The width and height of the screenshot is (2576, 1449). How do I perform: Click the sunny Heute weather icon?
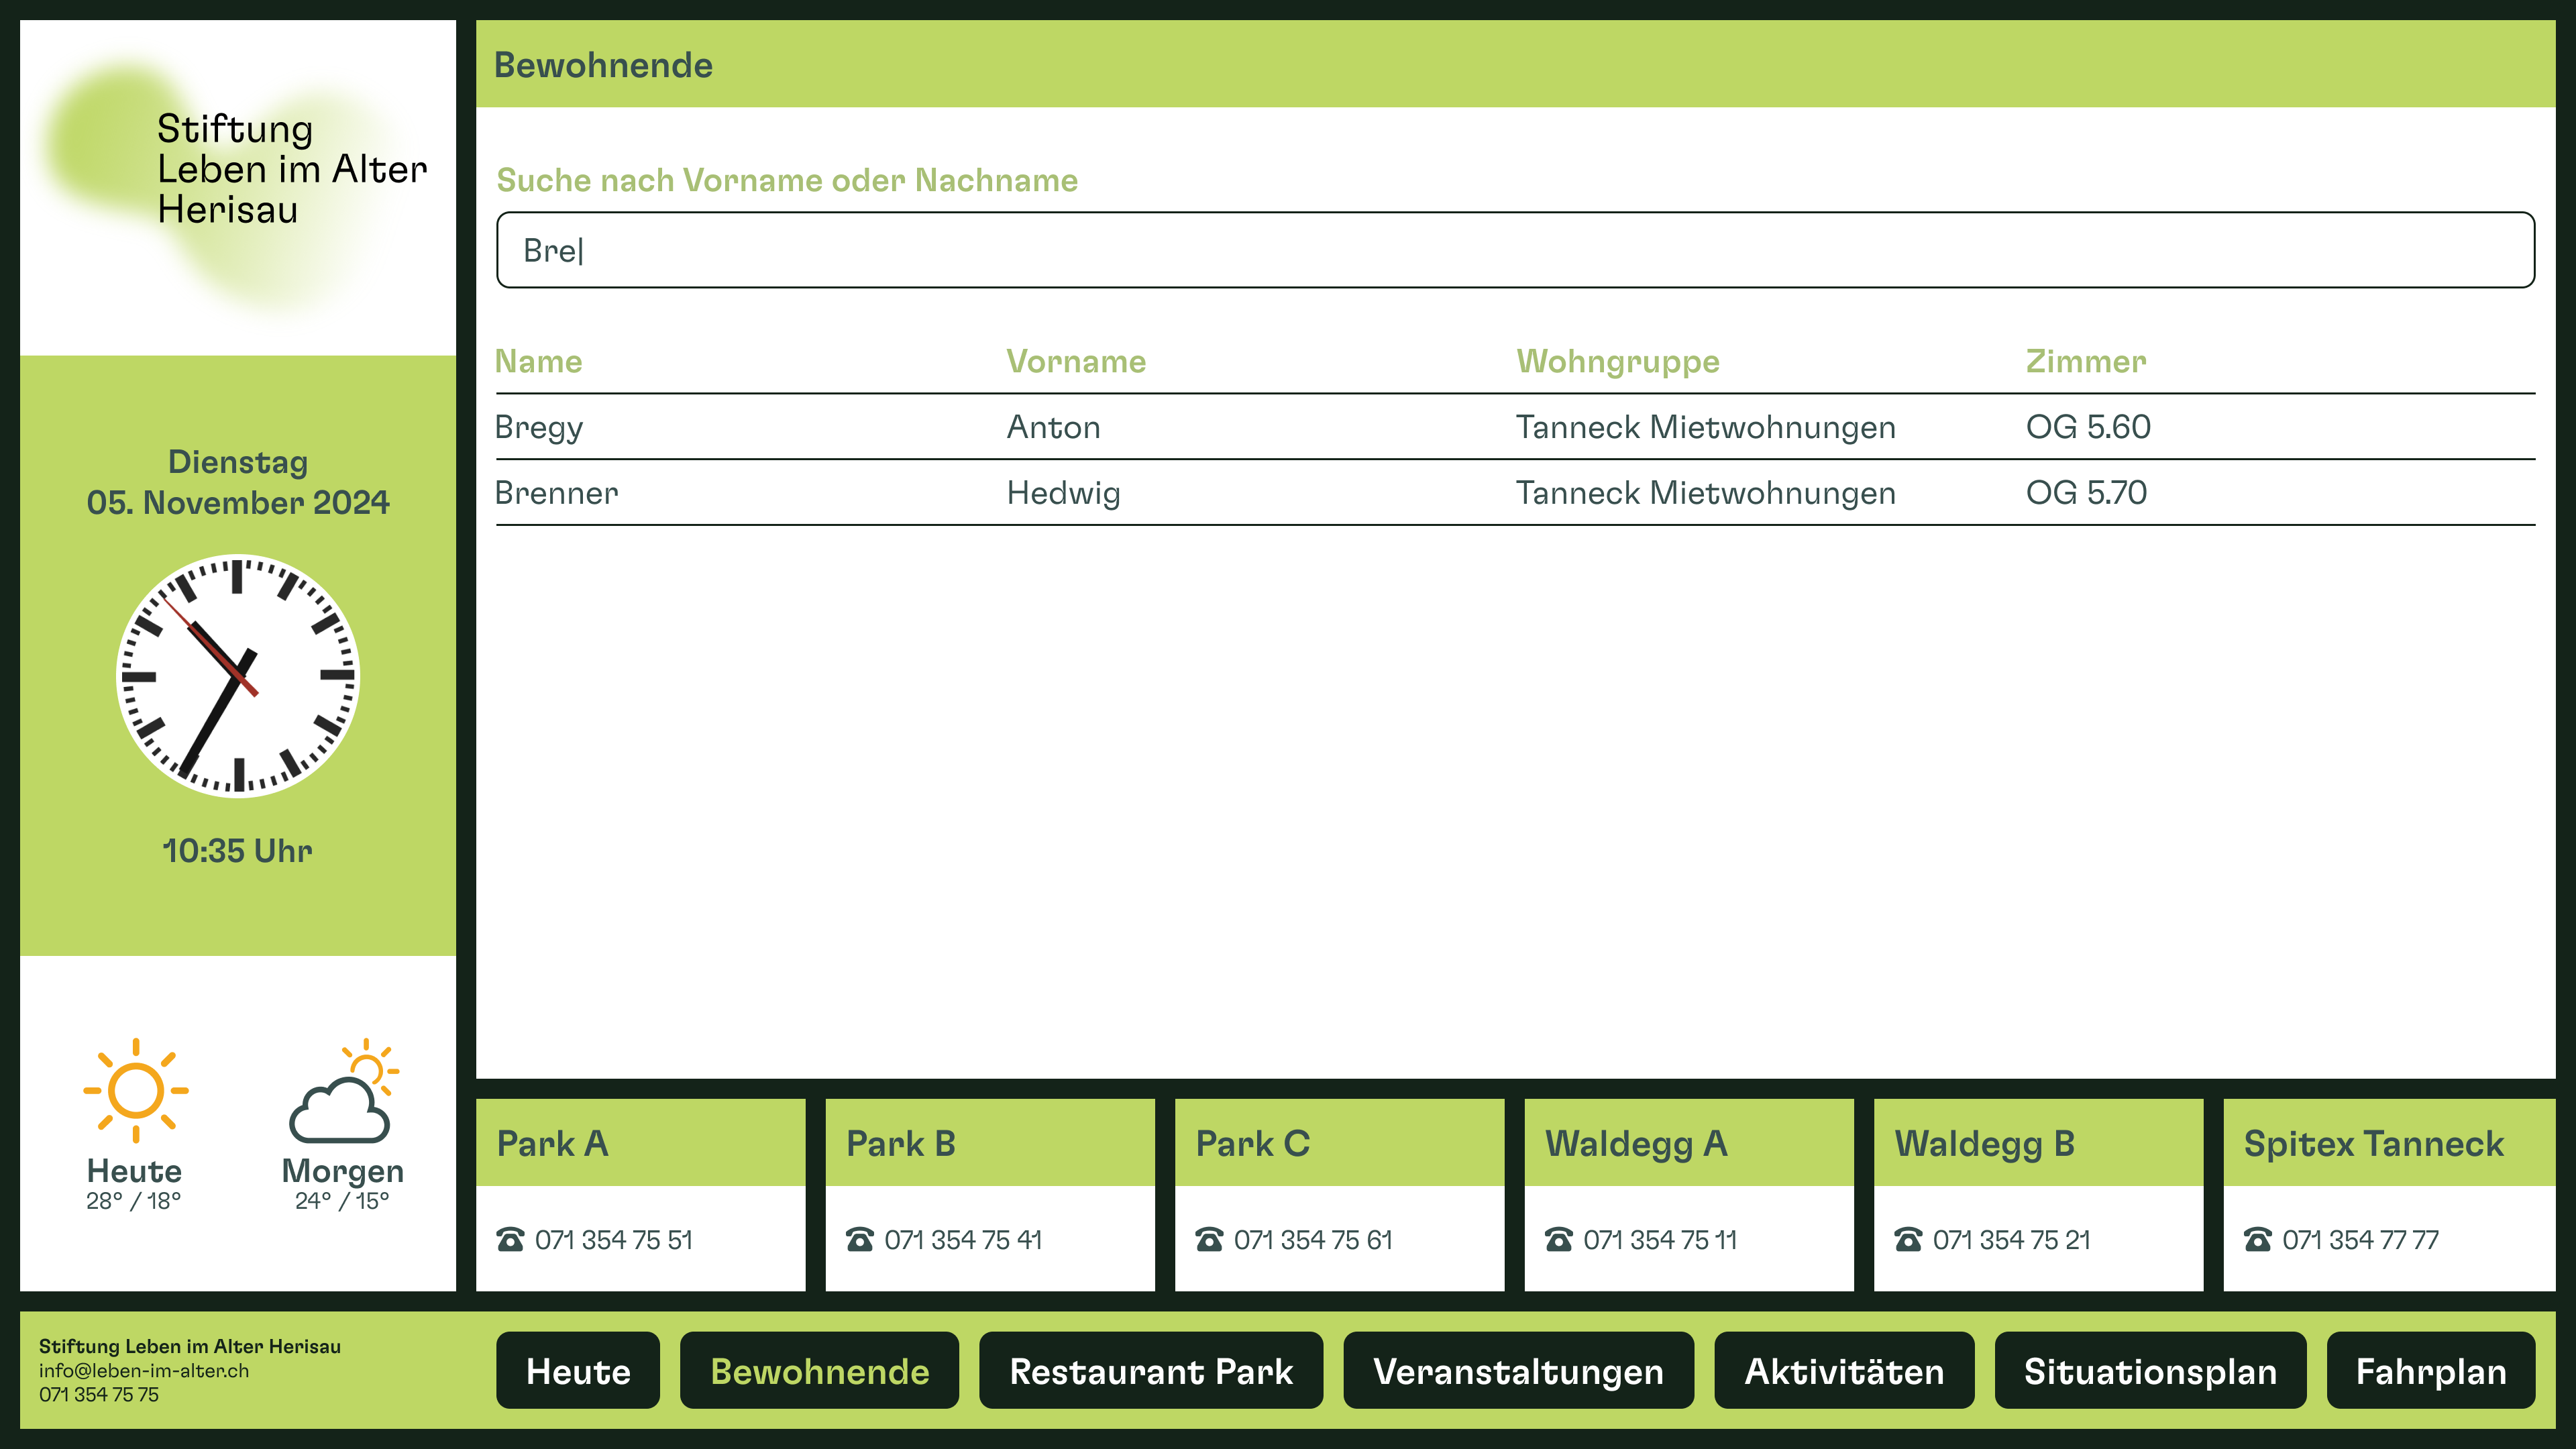136,1091
